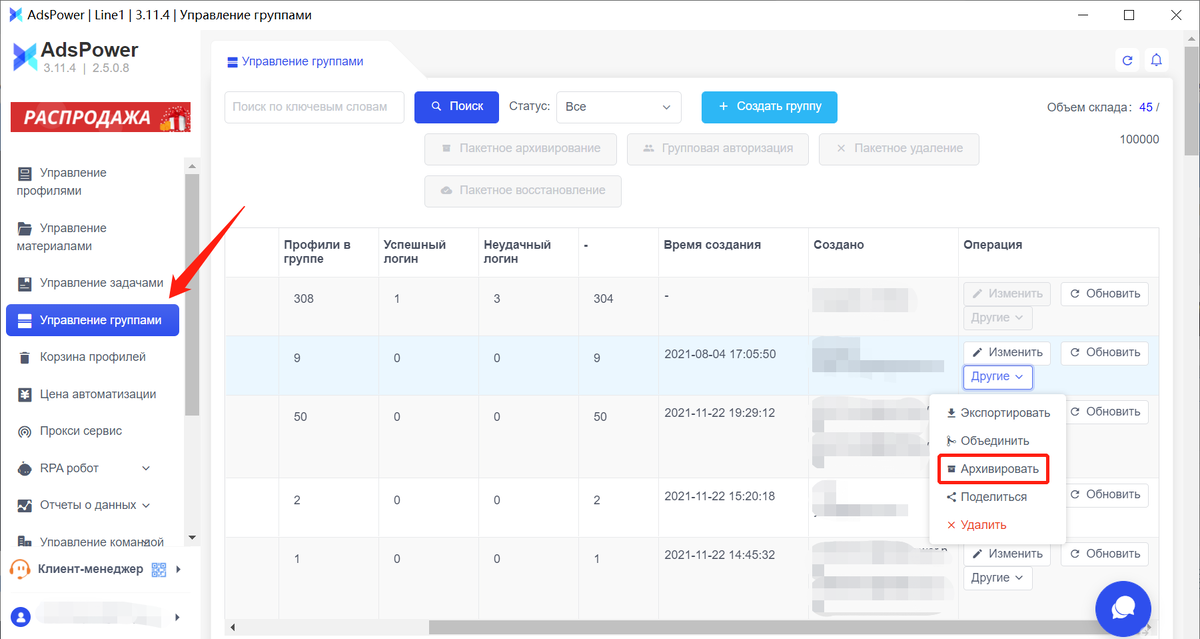Image resolution: width=1200 pixels, height=639 pixels.
Task: Open the notifications bell icon
Action: (1157, 60)
